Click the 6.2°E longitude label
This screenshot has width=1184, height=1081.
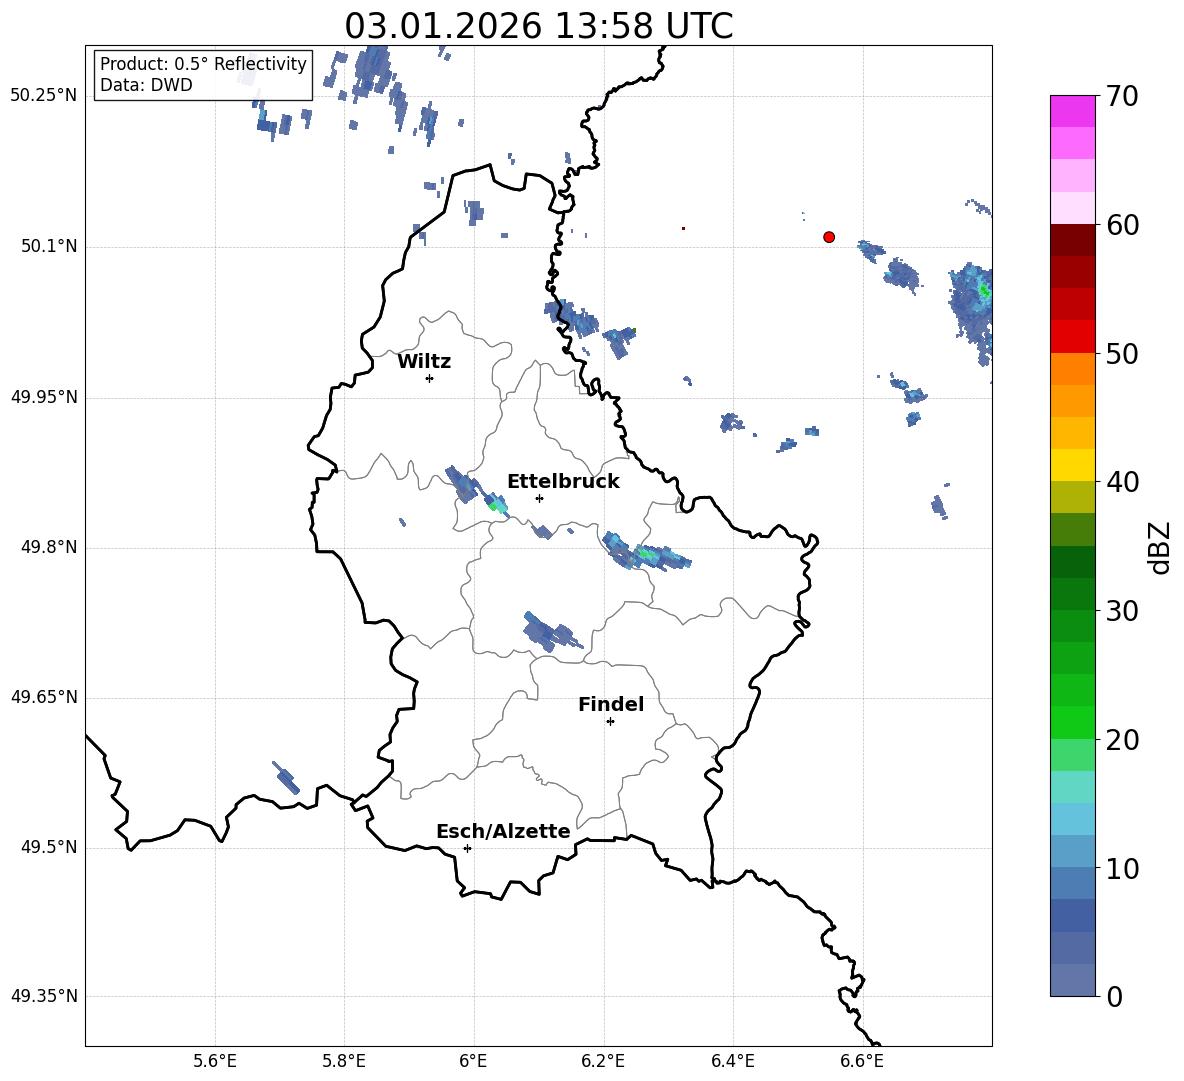pos(603,1061)
